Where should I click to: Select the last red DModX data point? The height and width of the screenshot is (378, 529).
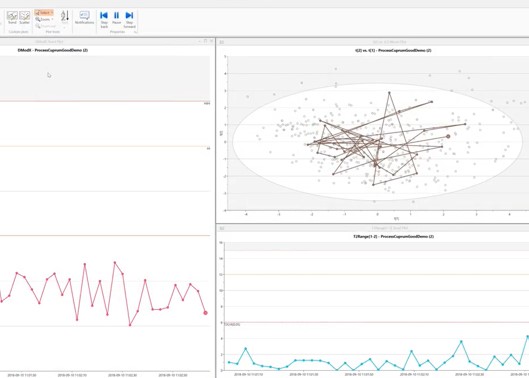205,313
